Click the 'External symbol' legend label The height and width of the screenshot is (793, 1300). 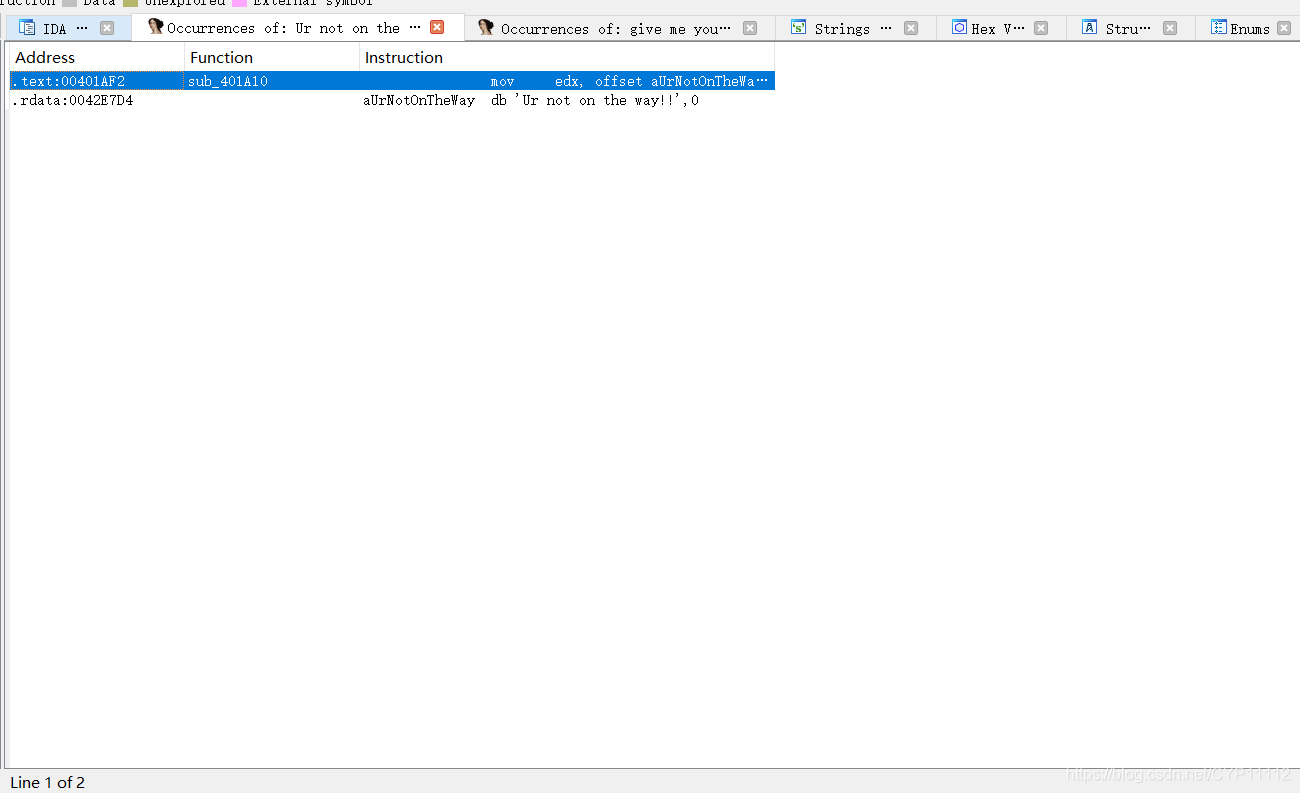coord(312,3)
